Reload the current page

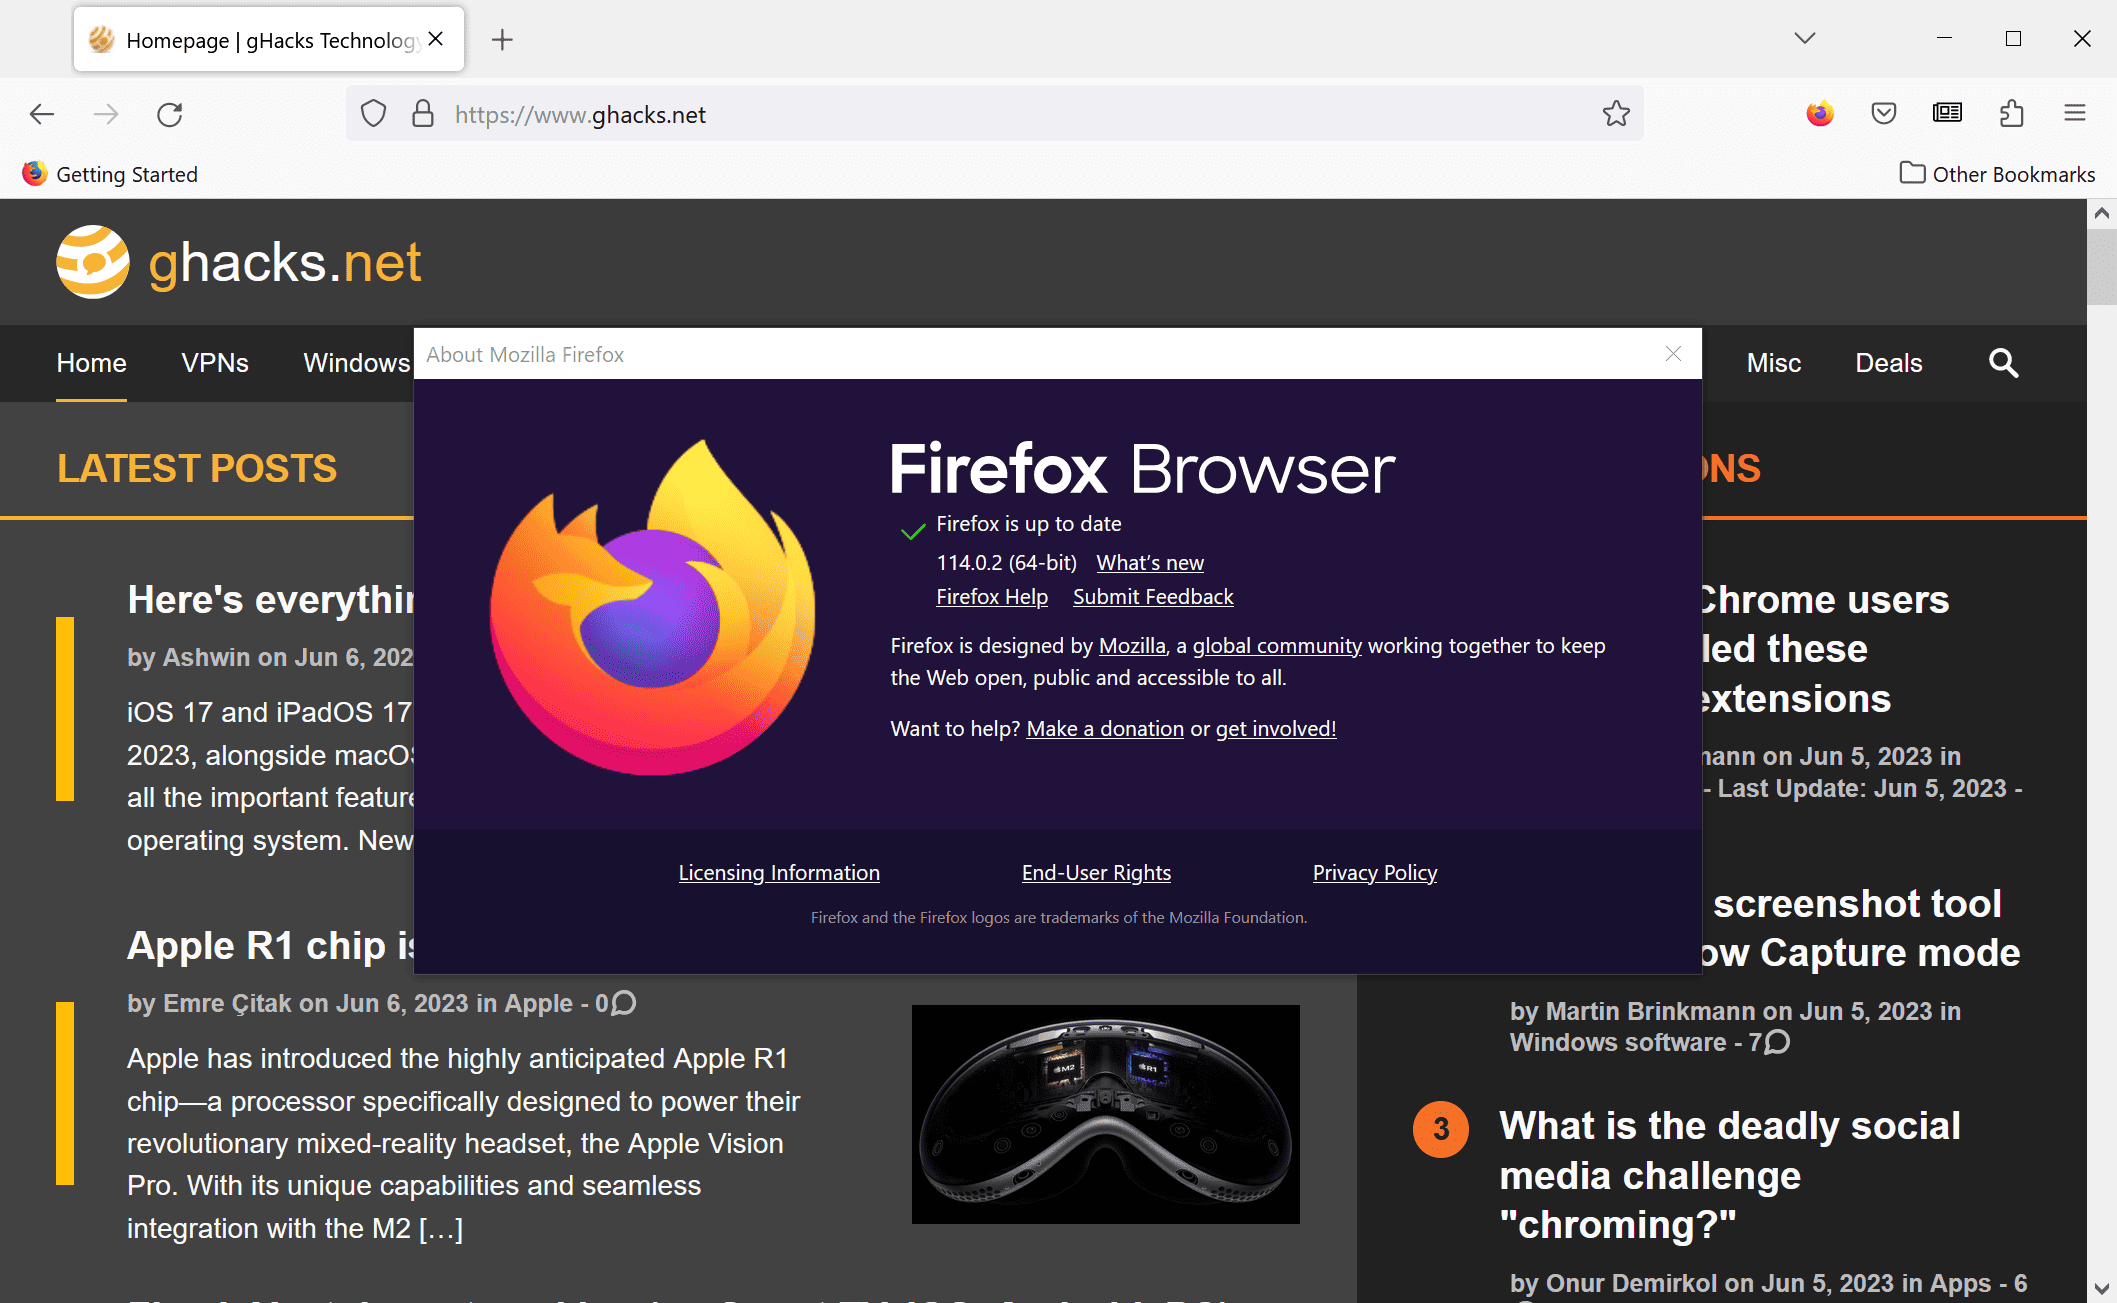pos(170,114)
